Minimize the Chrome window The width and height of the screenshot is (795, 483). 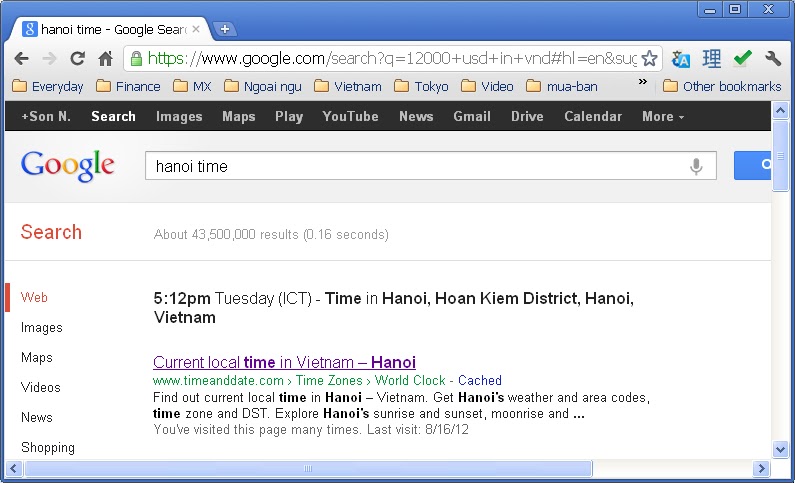(x=710, y=9)
